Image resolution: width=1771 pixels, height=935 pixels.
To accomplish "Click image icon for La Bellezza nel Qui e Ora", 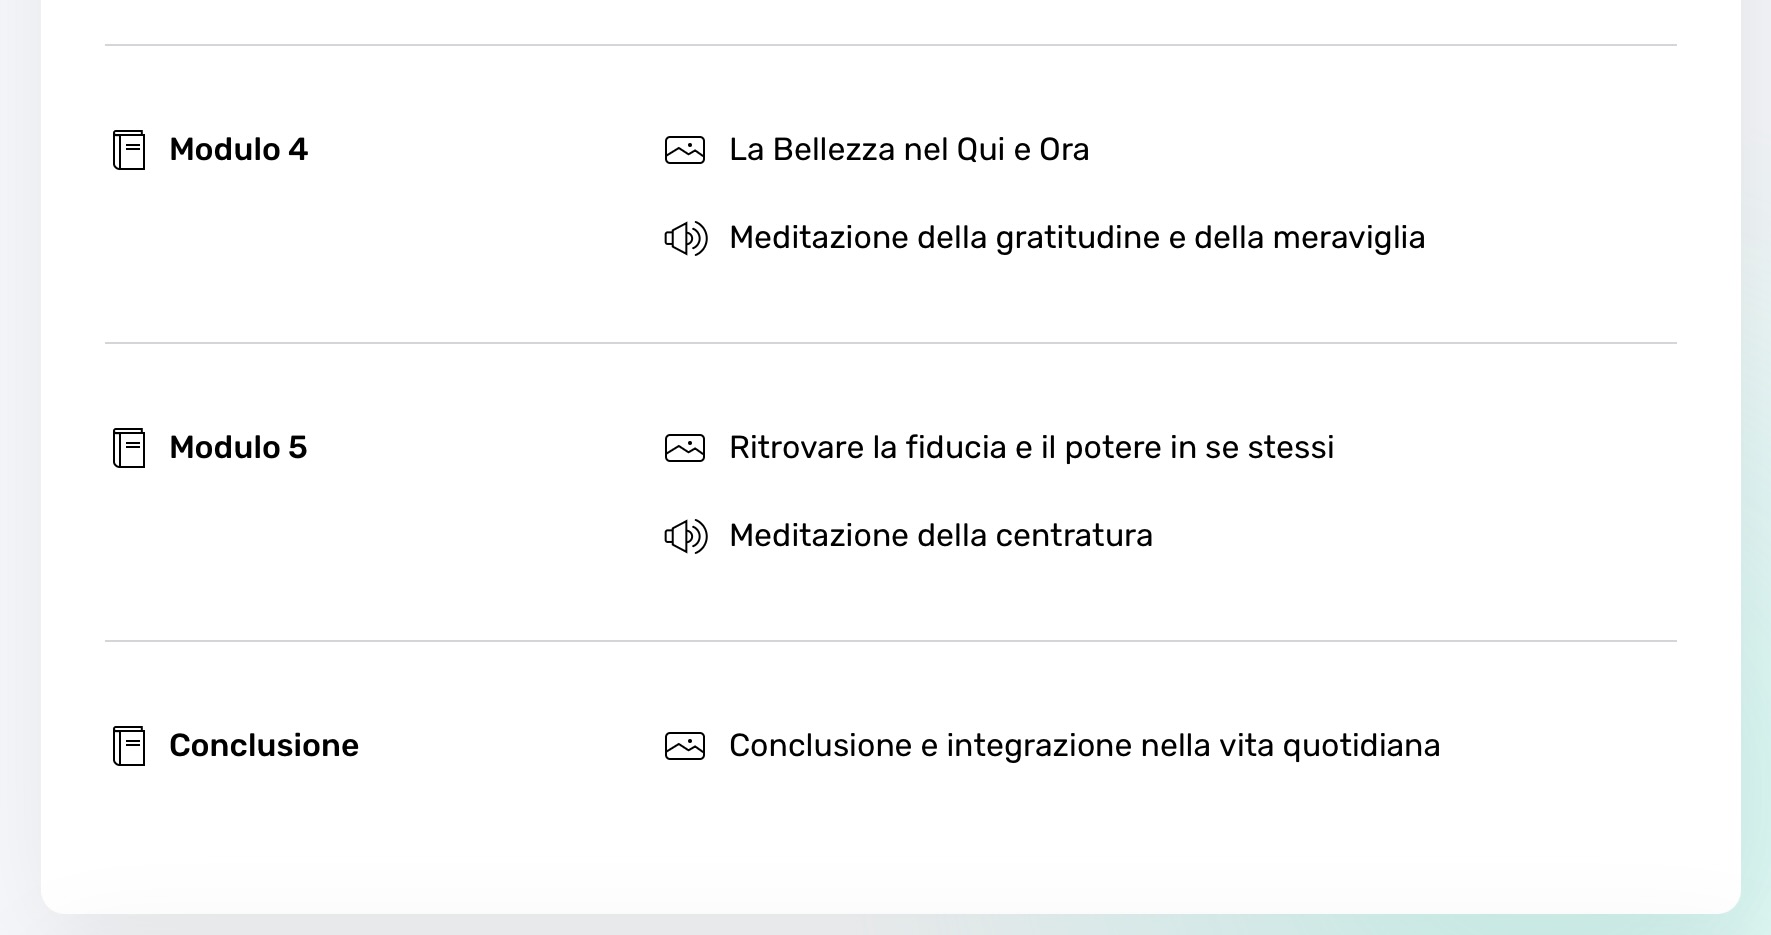I will (685, 150).
